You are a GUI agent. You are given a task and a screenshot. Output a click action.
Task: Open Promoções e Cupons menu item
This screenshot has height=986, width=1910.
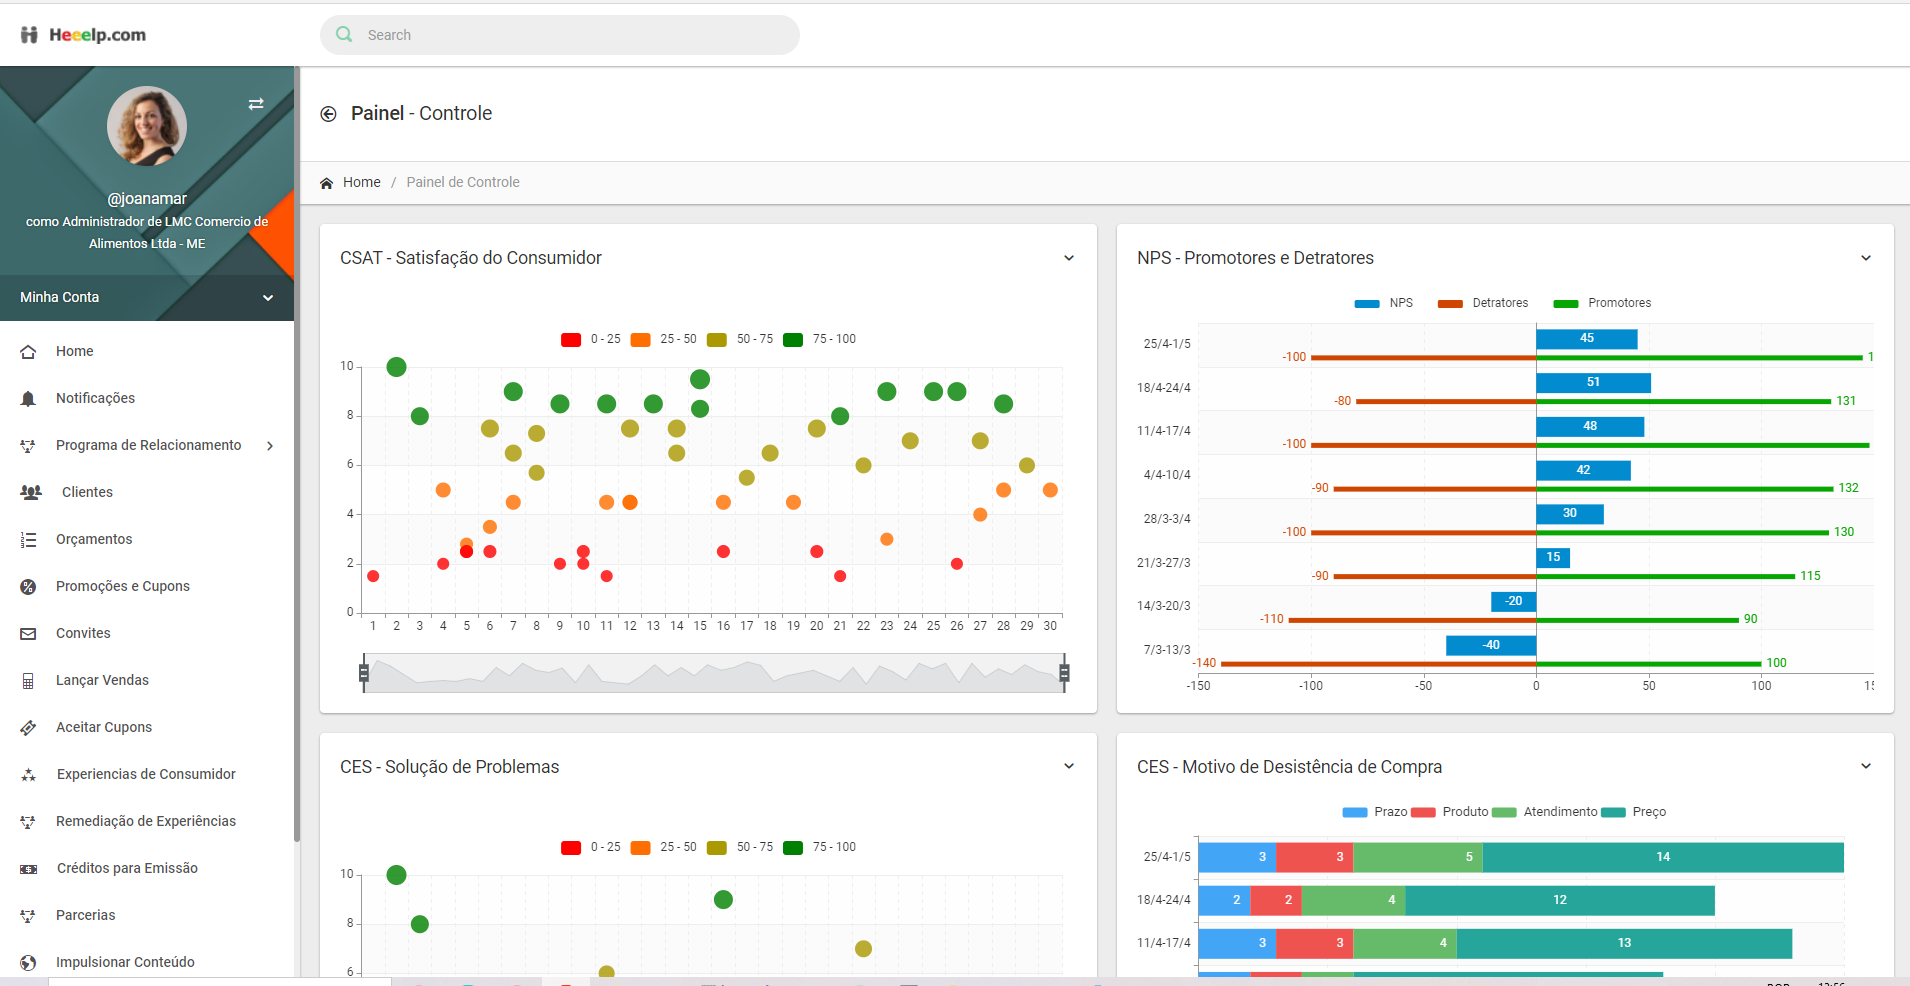(122, 586)
